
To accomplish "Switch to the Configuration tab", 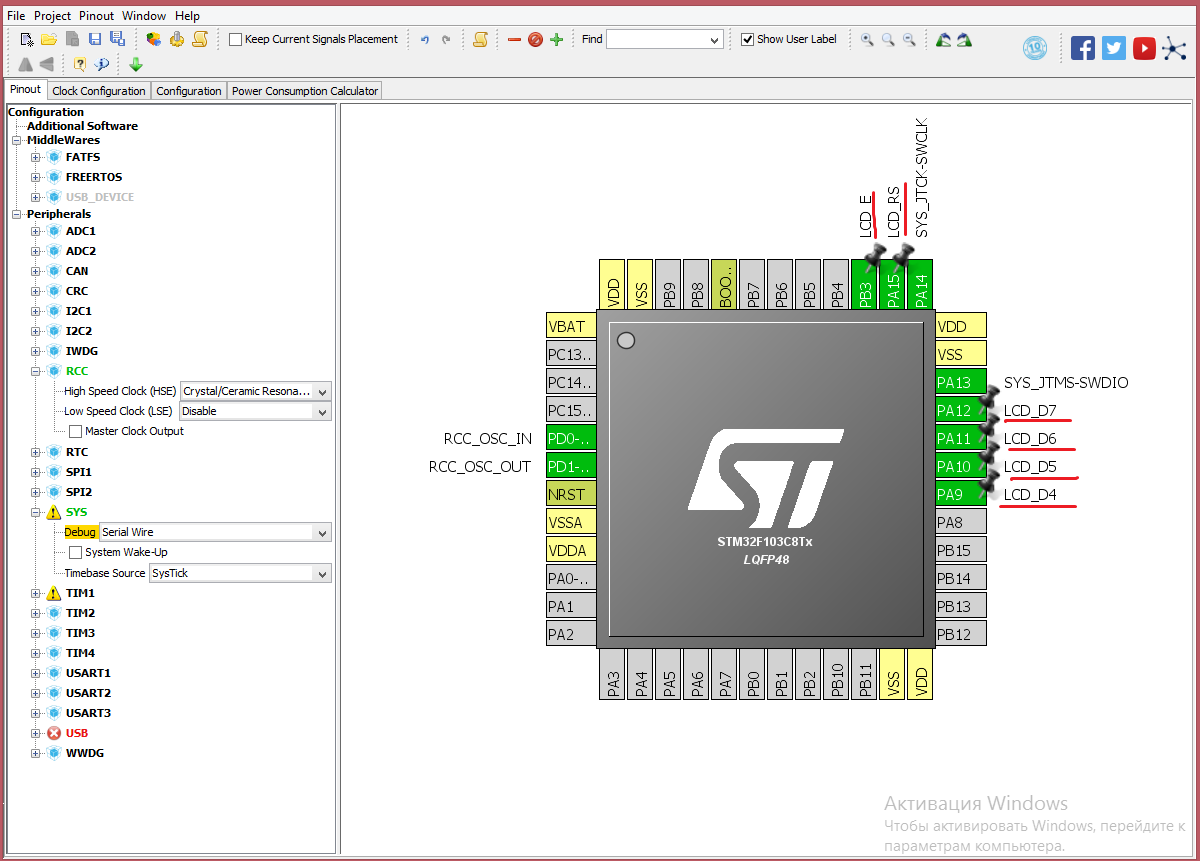I will pos(189,91).
